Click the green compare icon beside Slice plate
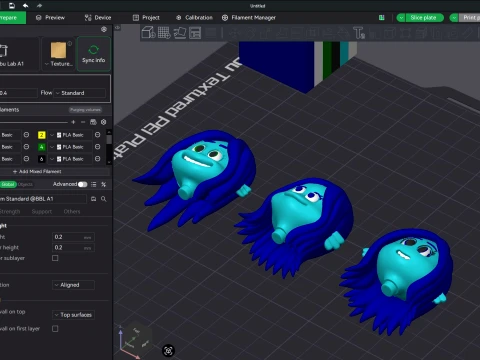 (x=382, y=18)
